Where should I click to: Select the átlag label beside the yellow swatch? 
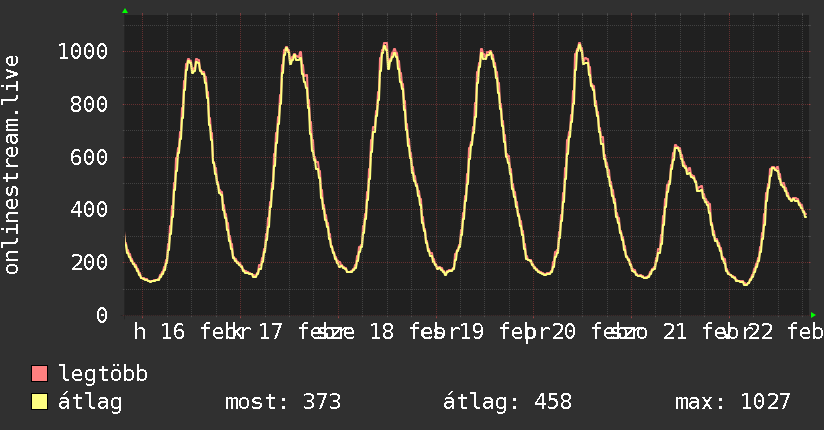(x=90, y=402)
